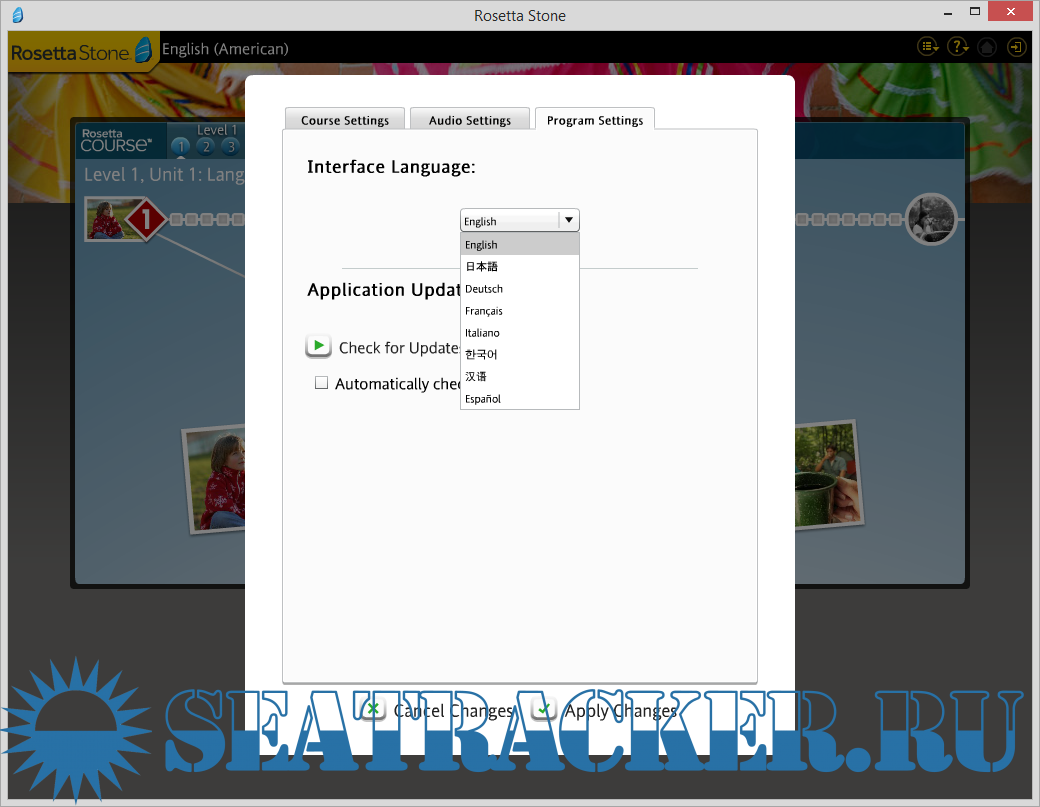
Task: Click the Program Settings tab
Action: click(595, 120)
